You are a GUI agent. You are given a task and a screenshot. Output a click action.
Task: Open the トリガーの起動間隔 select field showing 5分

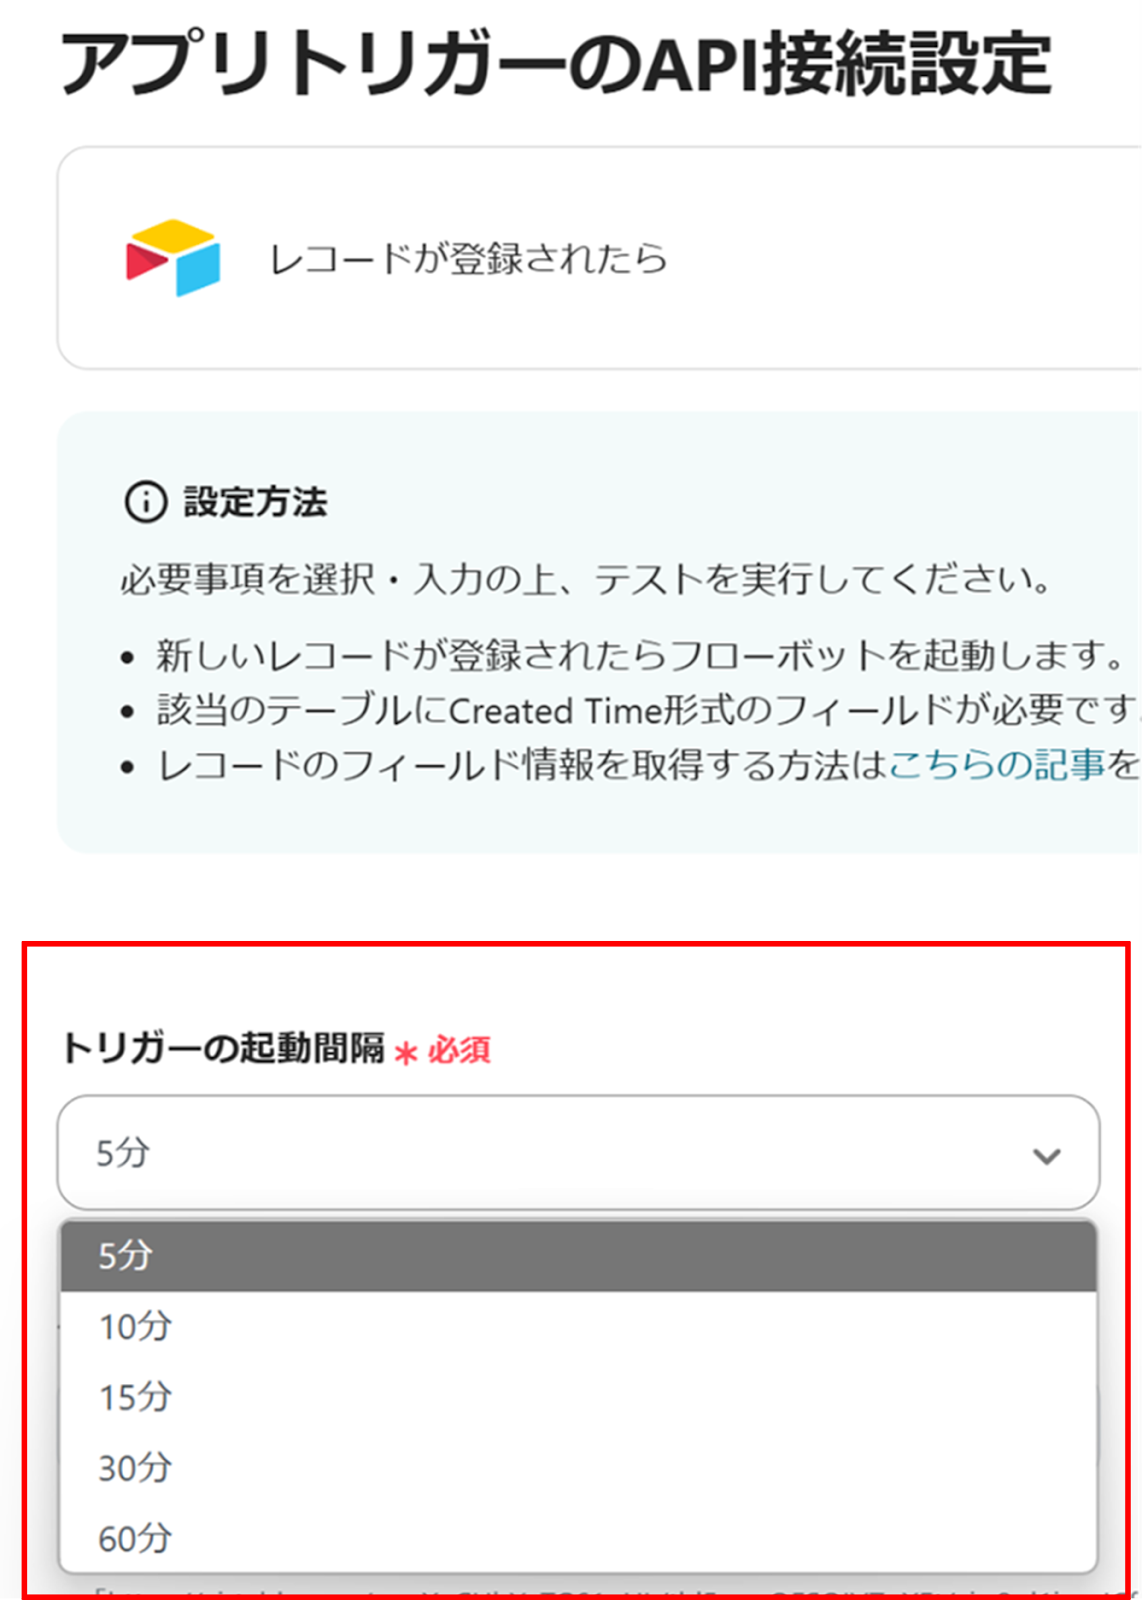560,1153
